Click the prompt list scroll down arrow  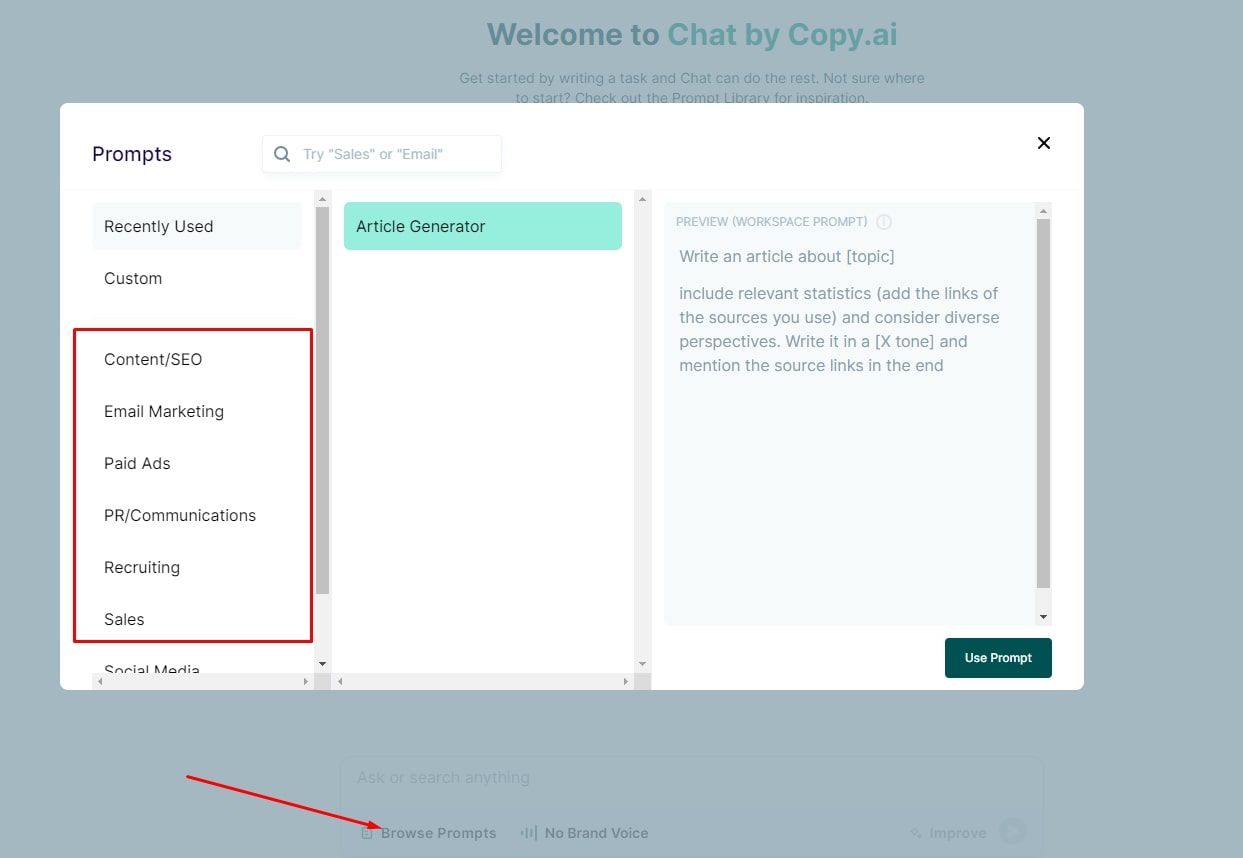[642, 663]
